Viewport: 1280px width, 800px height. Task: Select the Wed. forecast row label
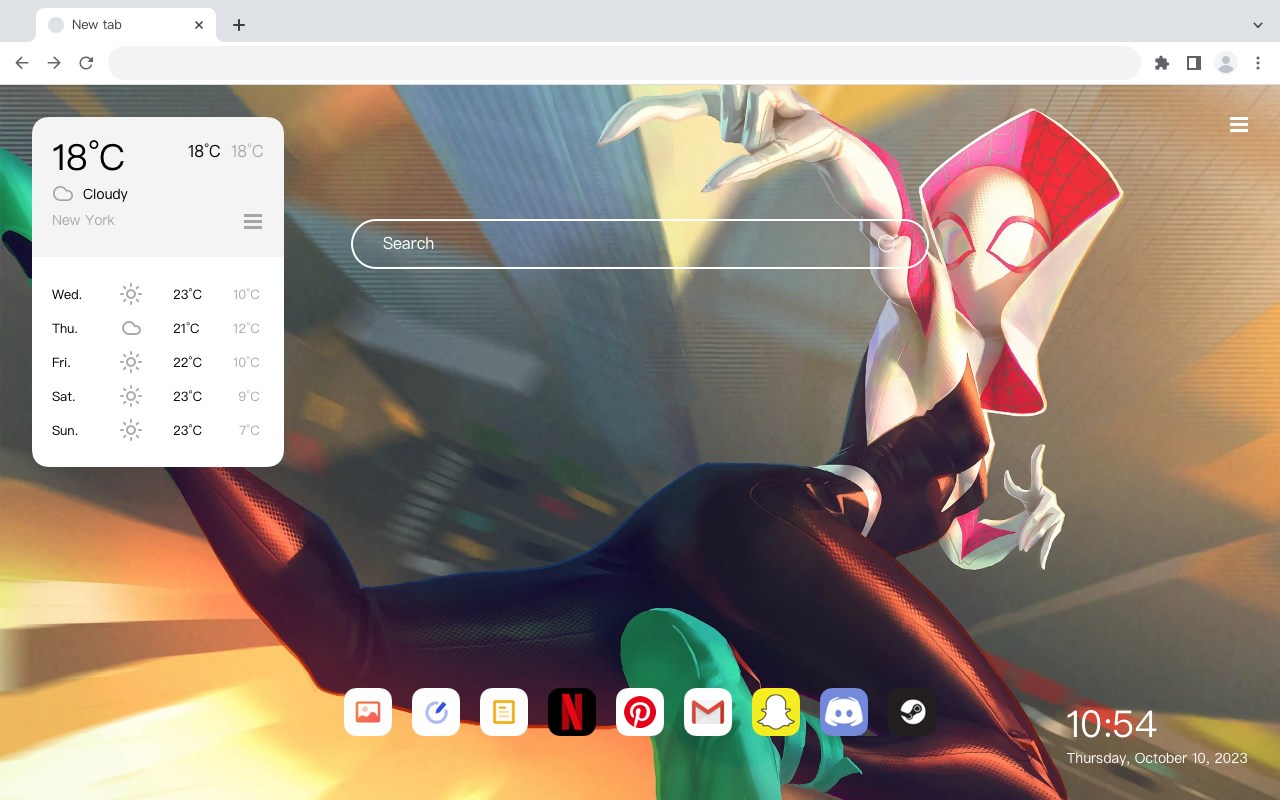(67, 294)
